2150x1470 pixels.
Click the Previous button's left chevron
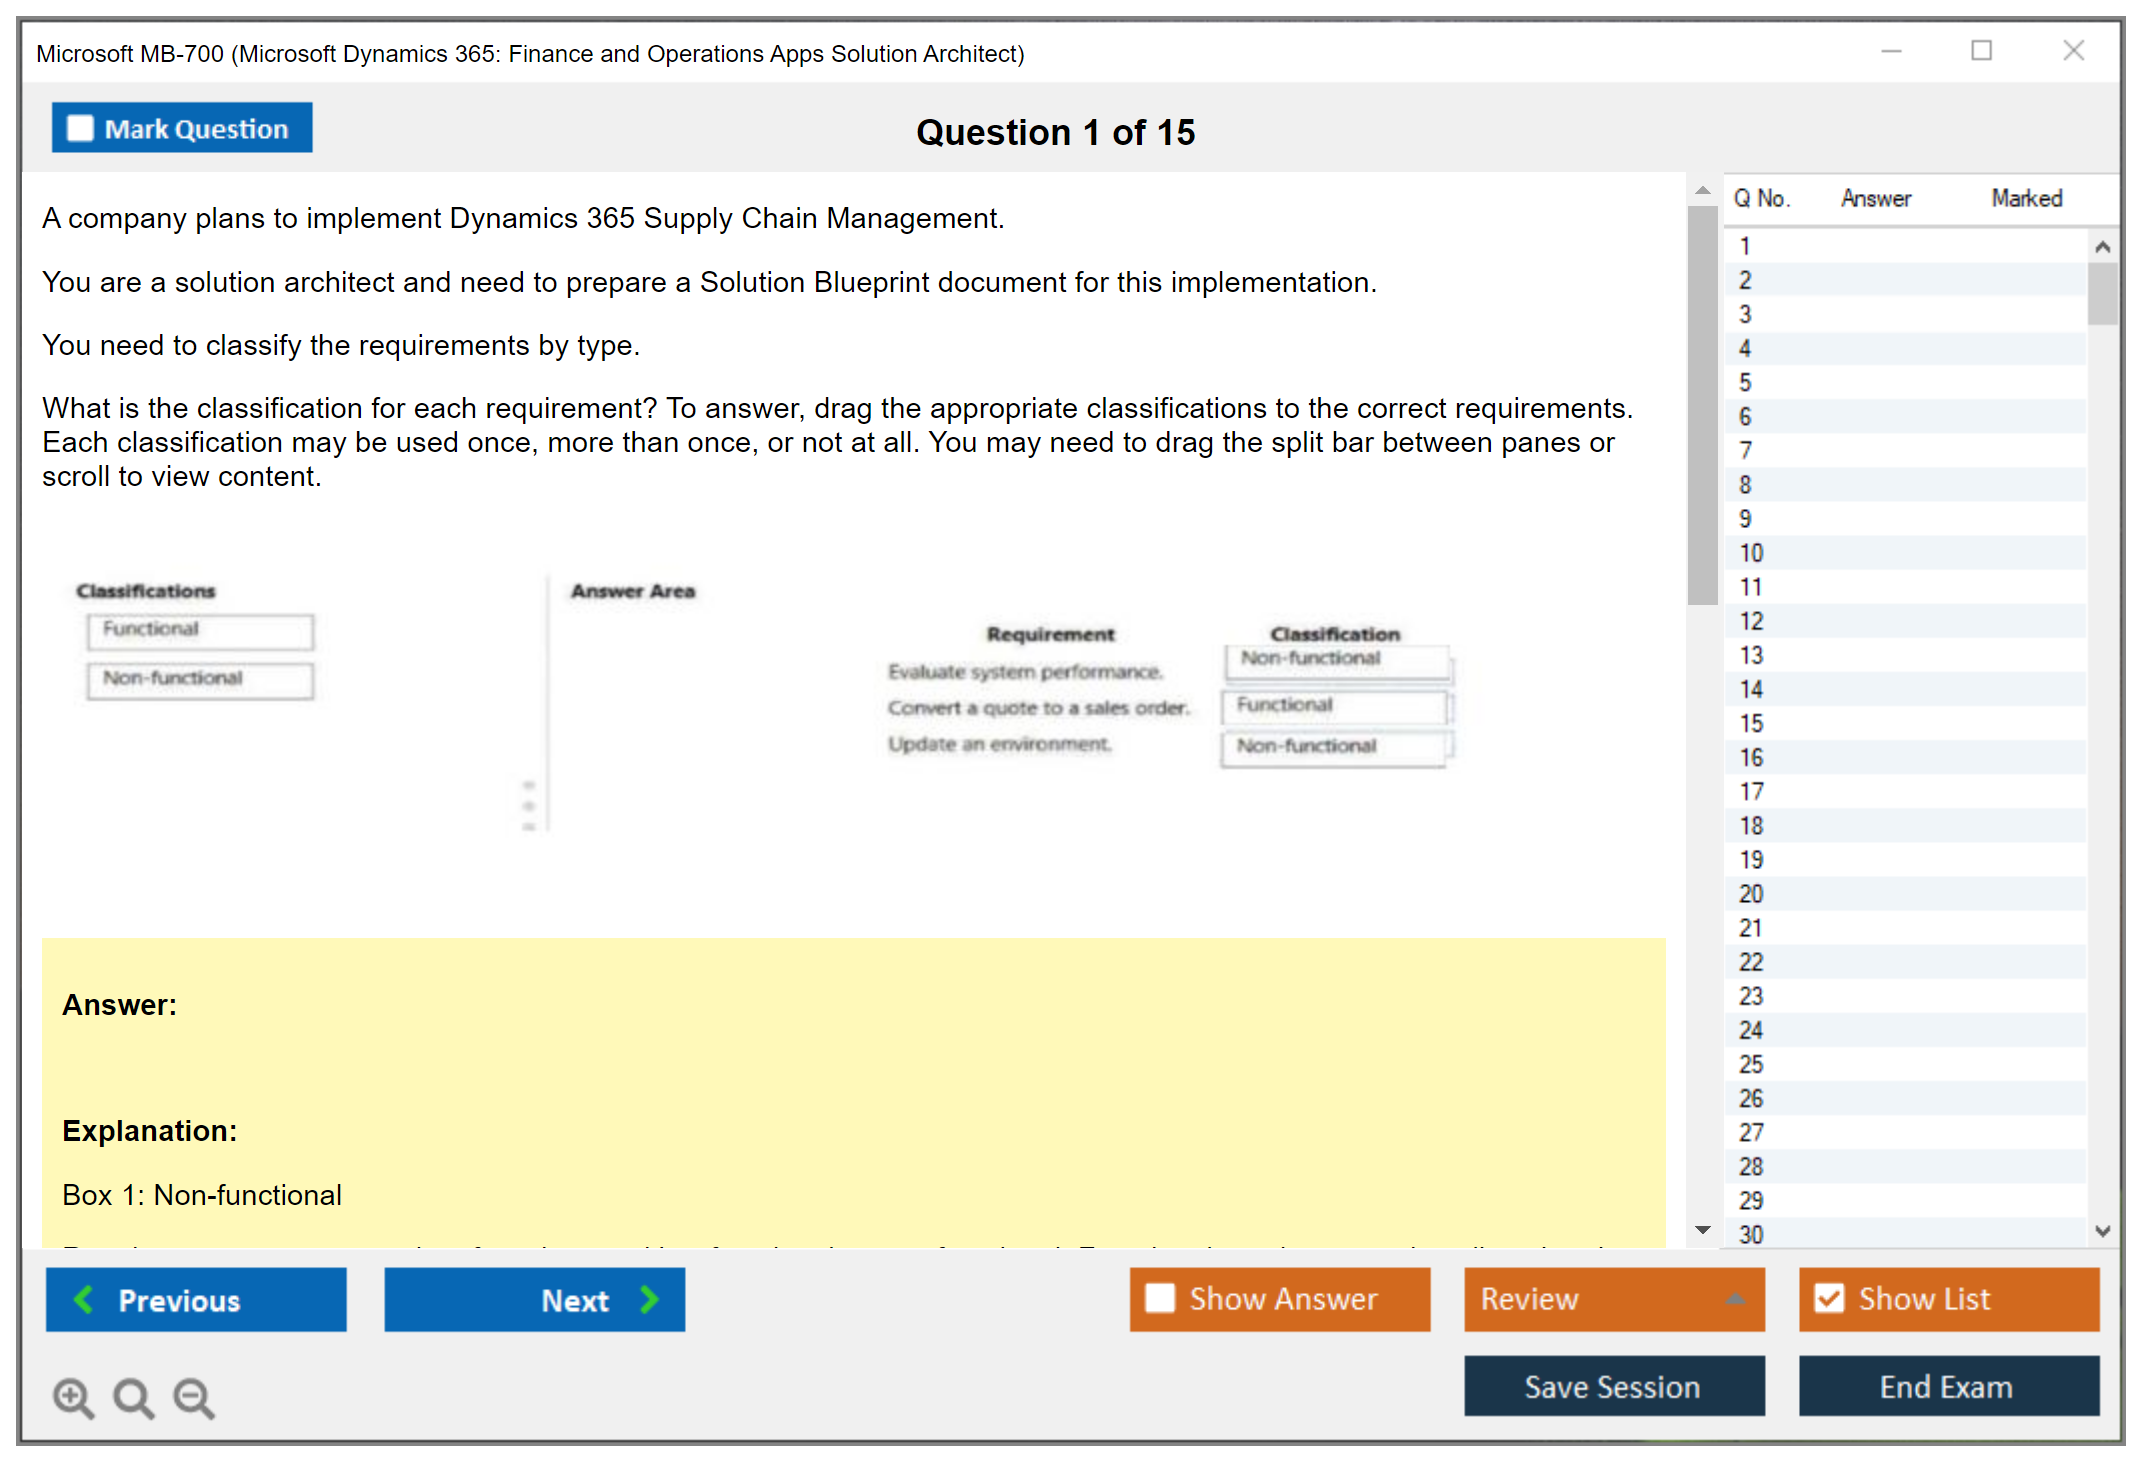(85, 1300)
